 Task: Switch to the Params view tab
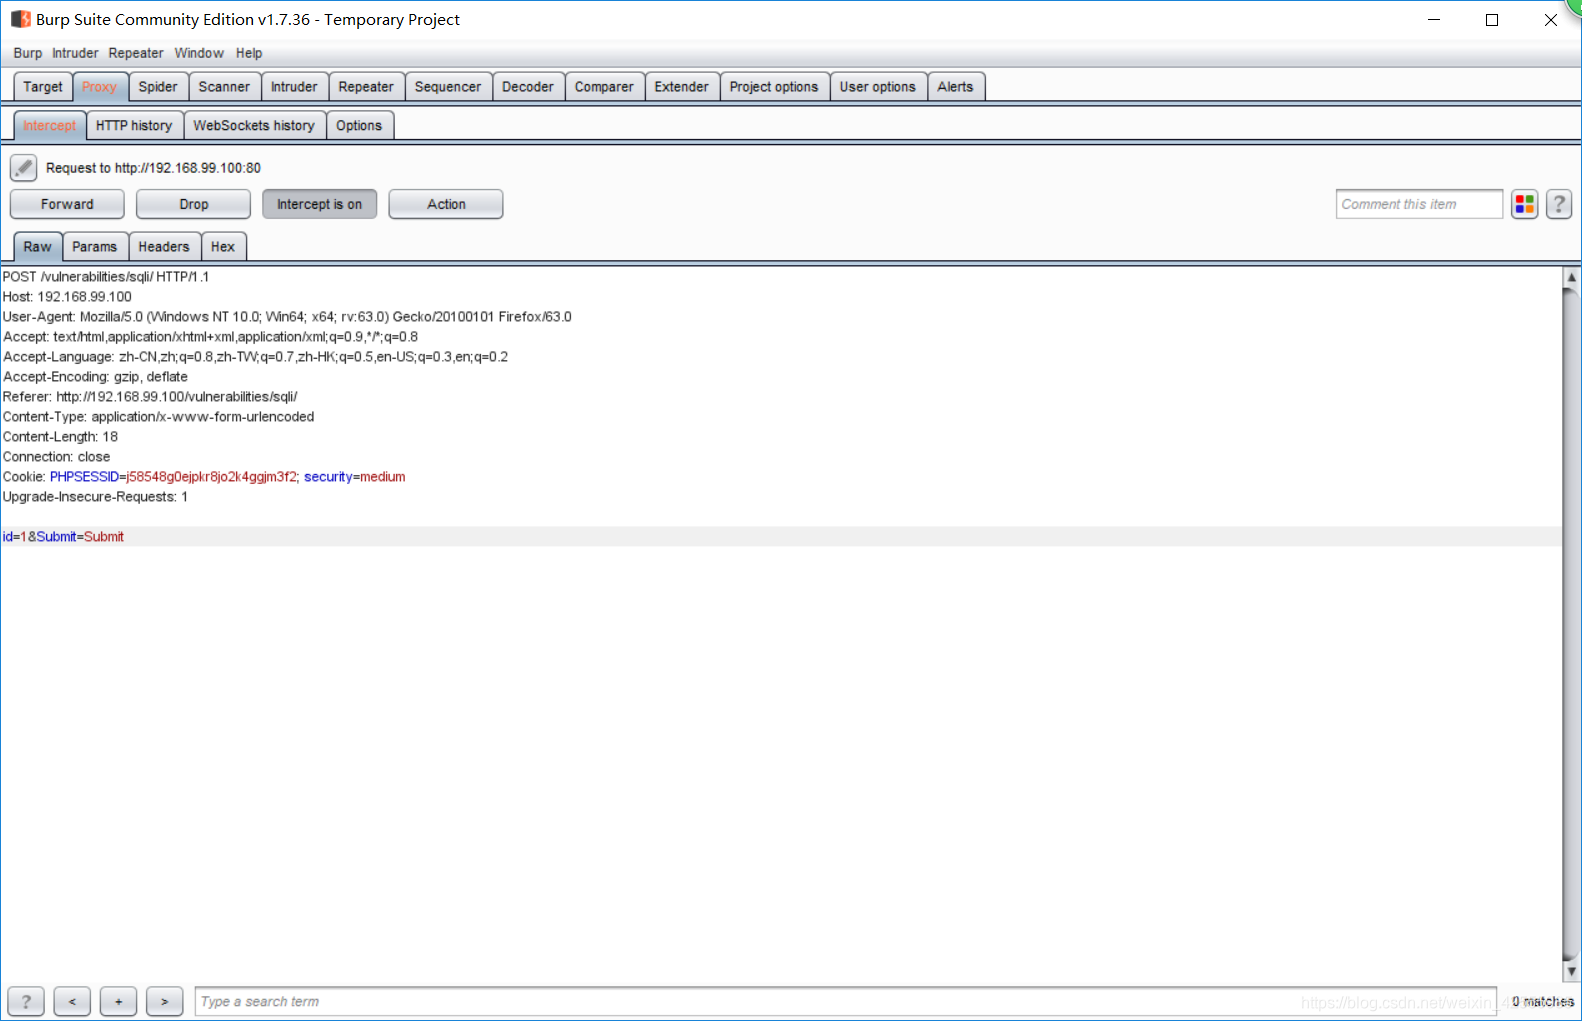pyautogui.click(x=95, y=247)
